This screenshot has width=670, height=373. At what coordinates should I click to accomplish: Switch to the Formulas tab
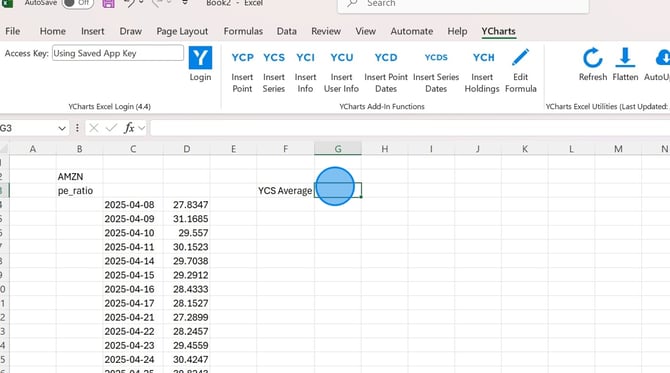(x=243, y=31)
